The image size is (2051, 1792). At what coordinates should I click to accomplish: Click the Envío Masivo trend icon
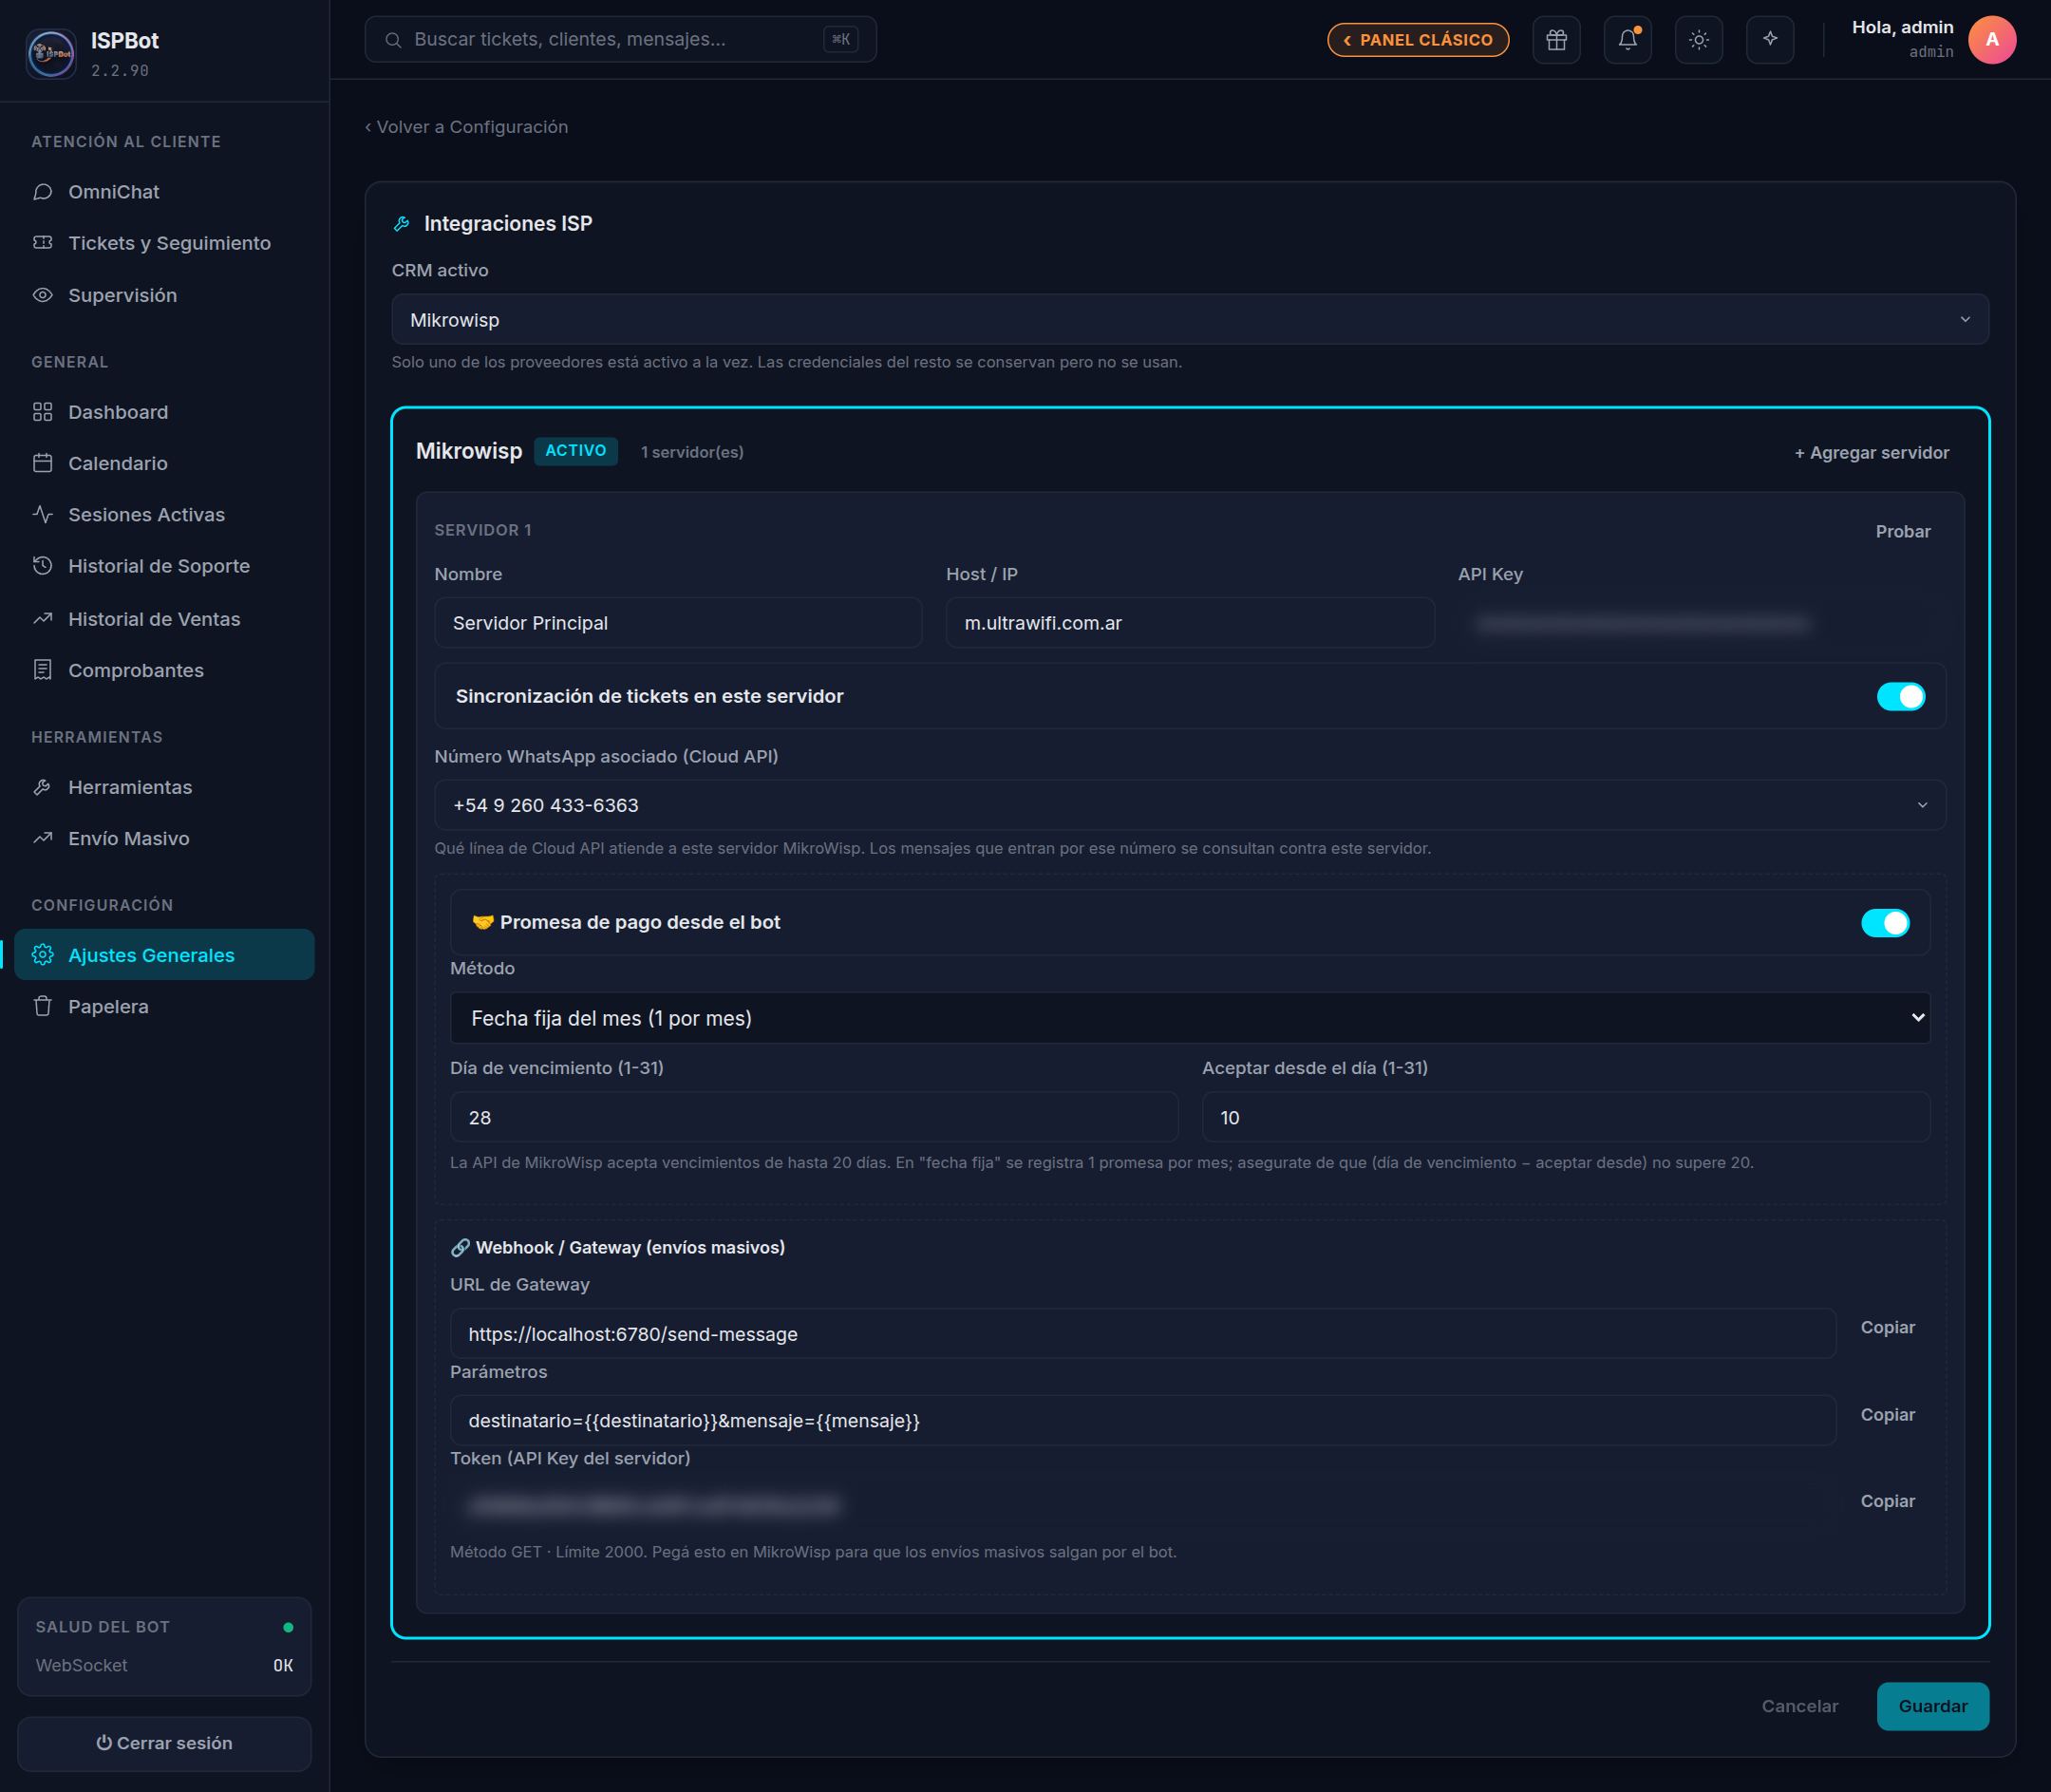(x=42, y=838)
